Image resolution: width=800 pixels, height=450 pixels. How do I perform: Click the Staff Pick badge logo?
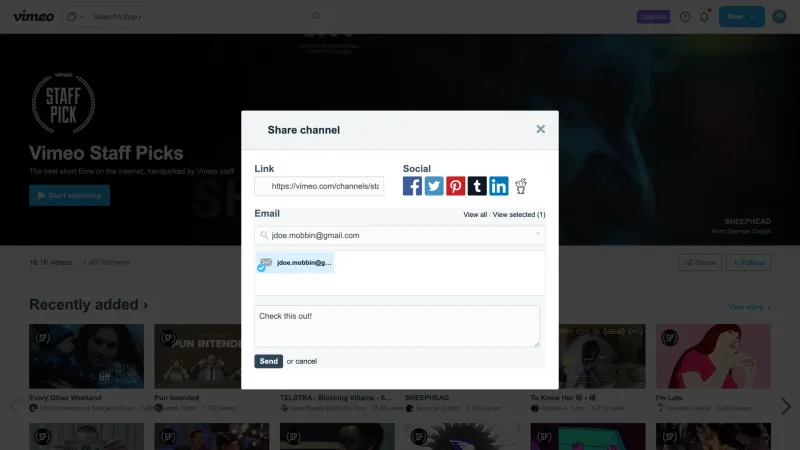(63, 103)
